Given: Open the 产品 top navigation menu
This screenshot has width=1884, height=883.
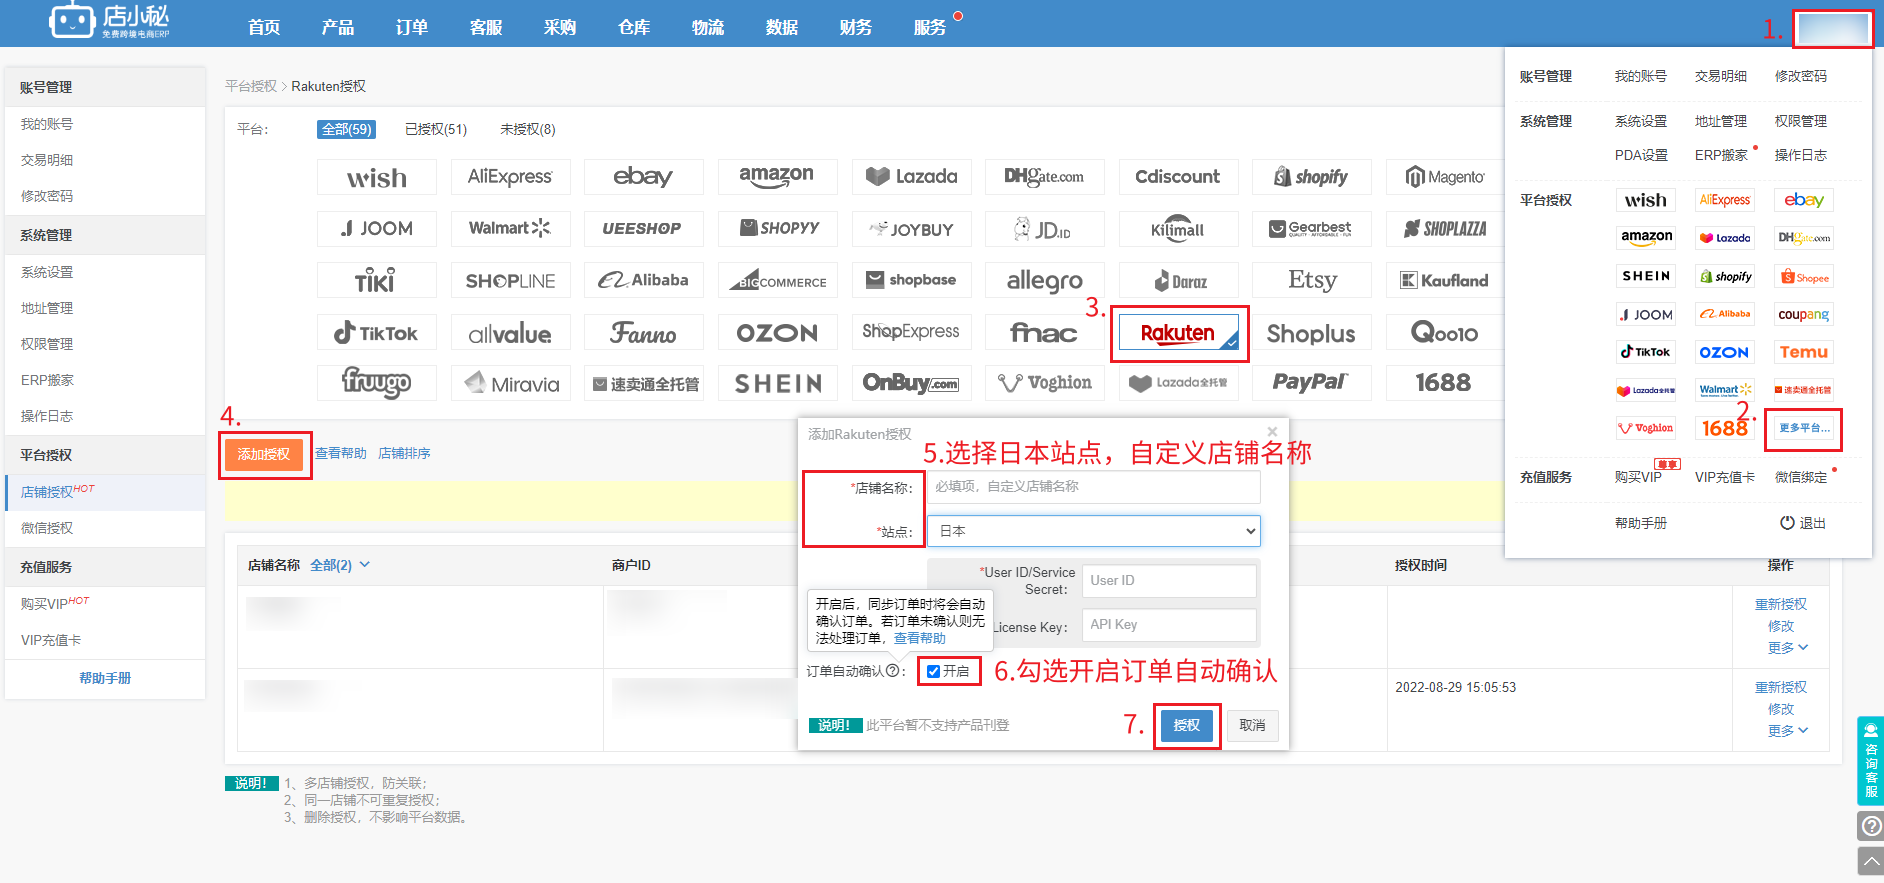Looking at the screenshot, I should pos(338,28).
